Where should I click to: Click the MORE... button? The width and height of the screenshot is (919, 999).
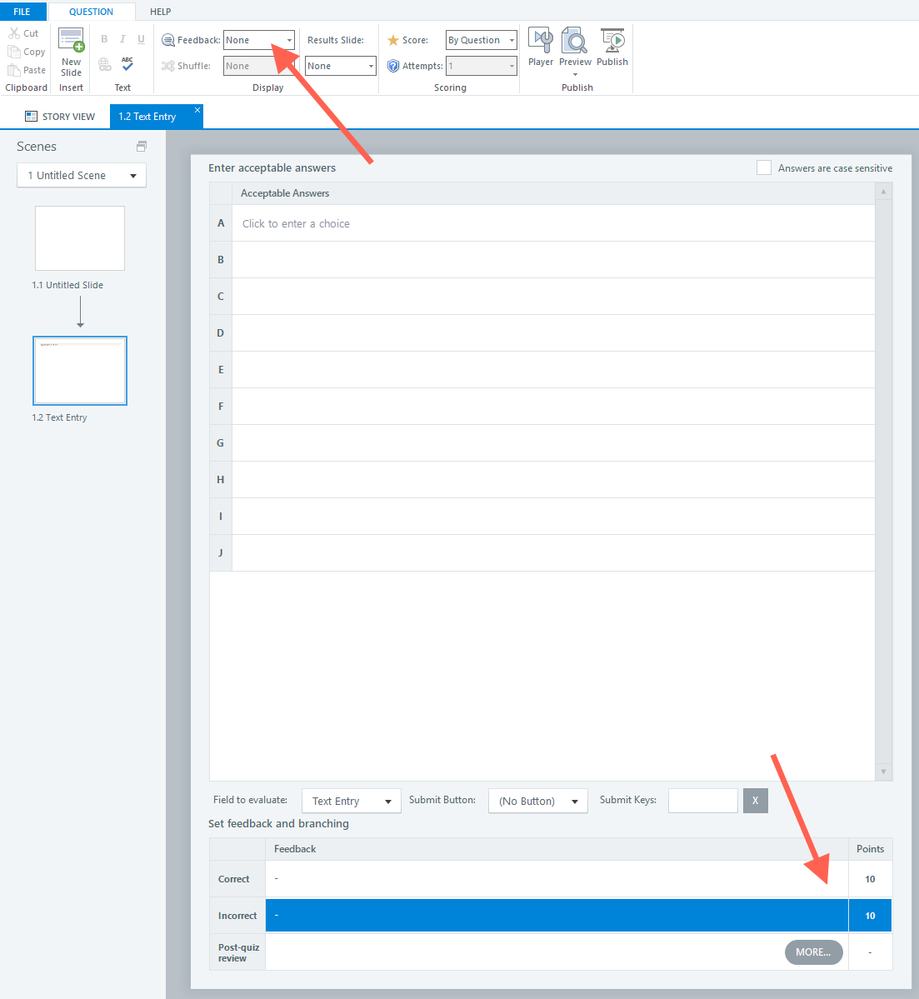pos(813,952)
